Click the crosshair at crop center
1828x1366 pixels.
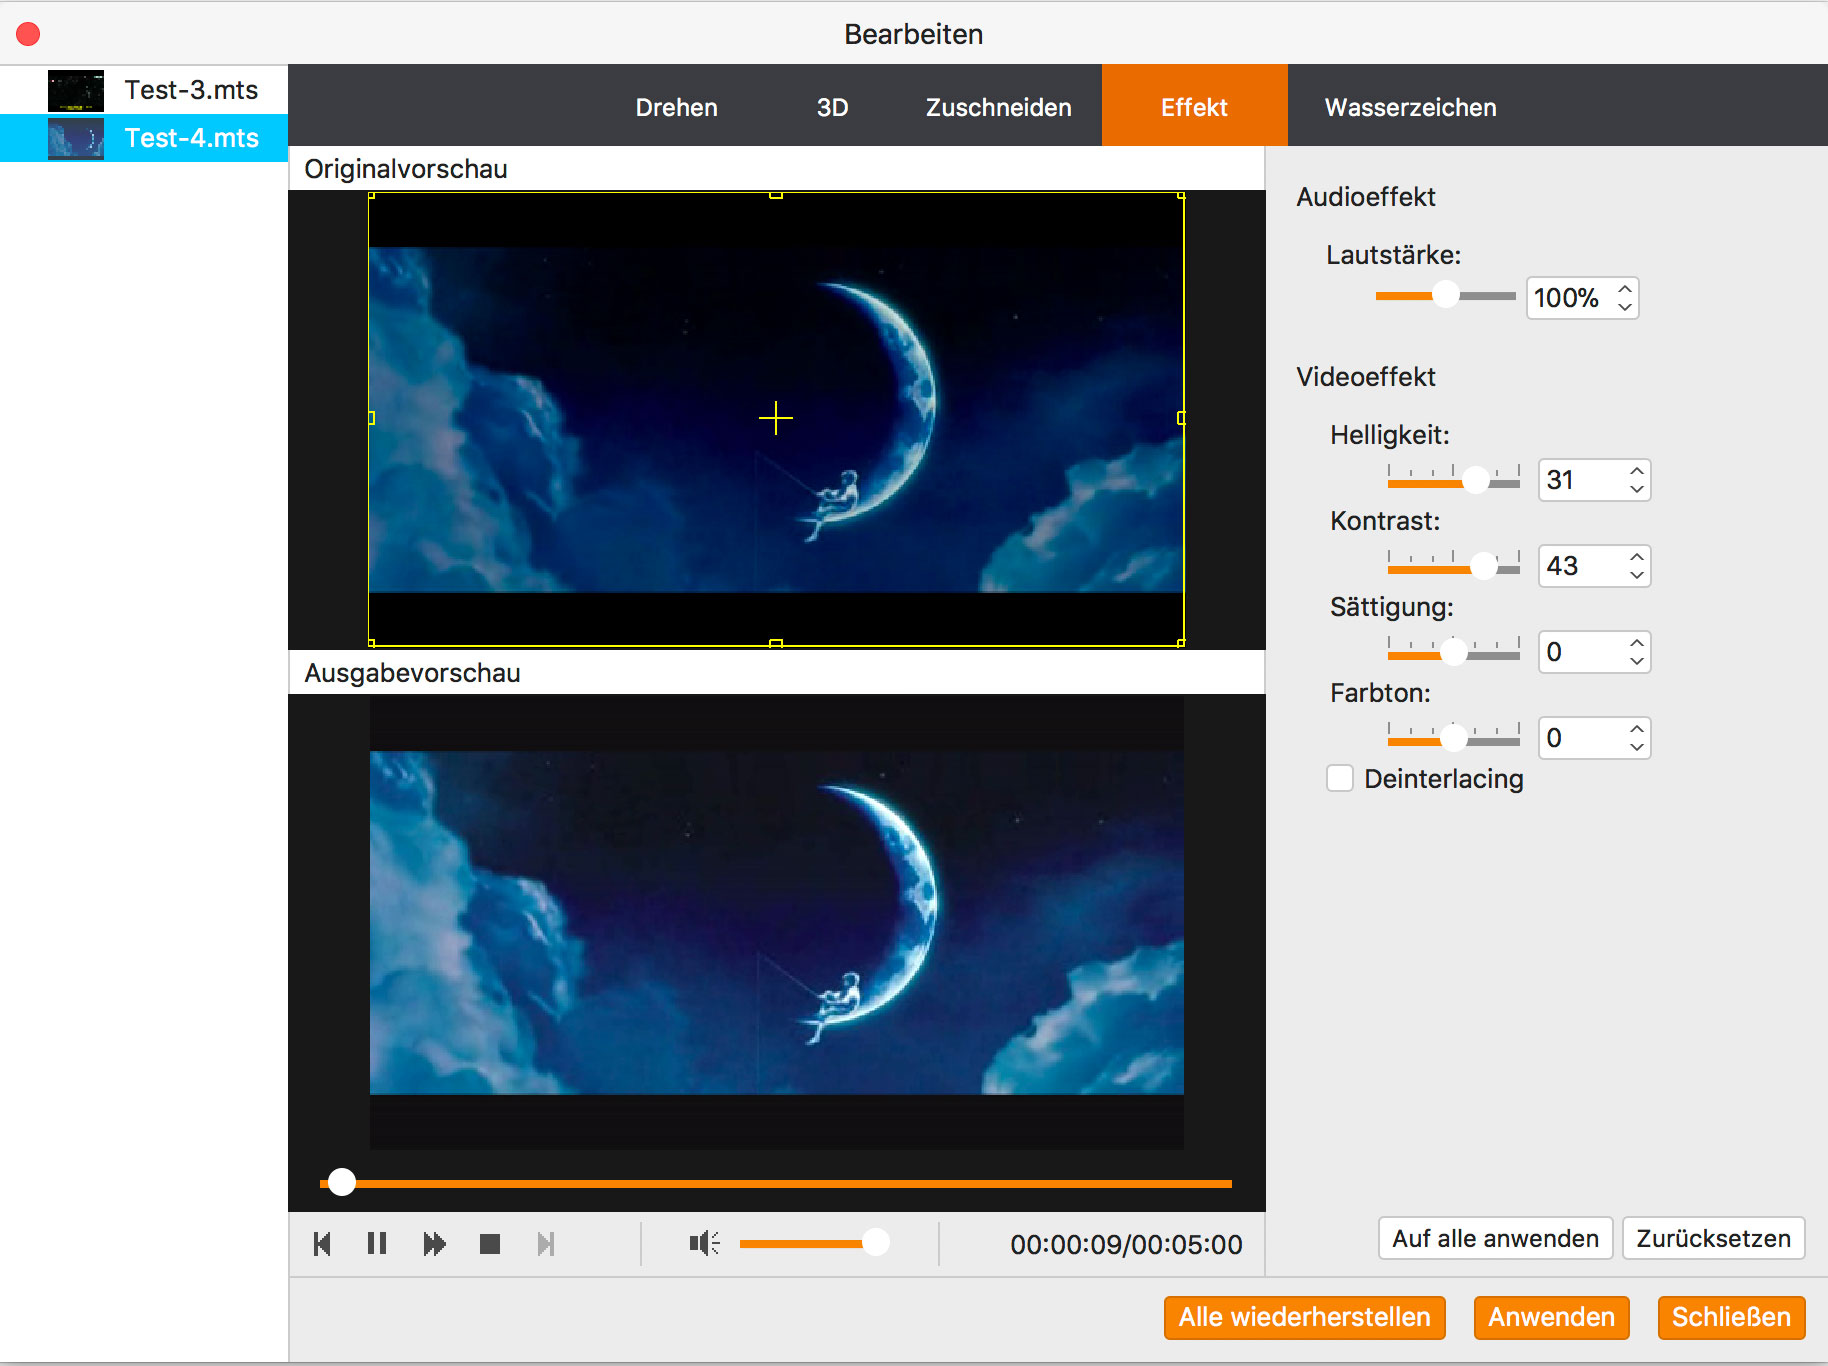776,418
